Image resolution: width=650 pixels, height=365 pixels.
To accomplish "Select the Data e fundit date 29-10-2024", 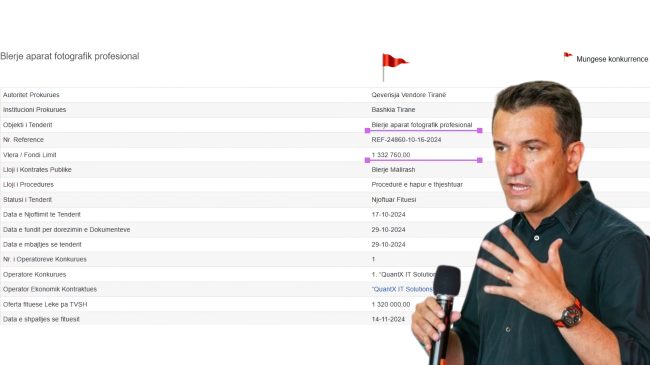I will [388, 229].
